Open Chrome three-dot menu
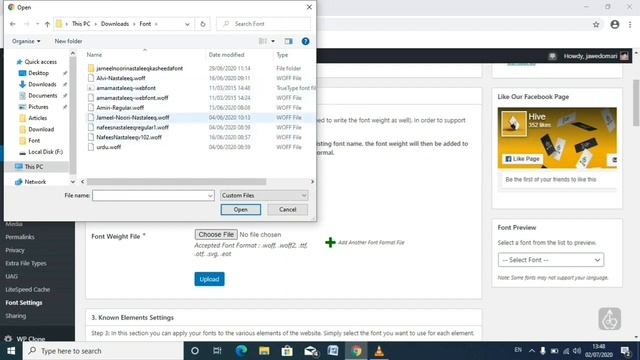The width and height of the screenshot is (640, 360). click(x=630, y=24)
